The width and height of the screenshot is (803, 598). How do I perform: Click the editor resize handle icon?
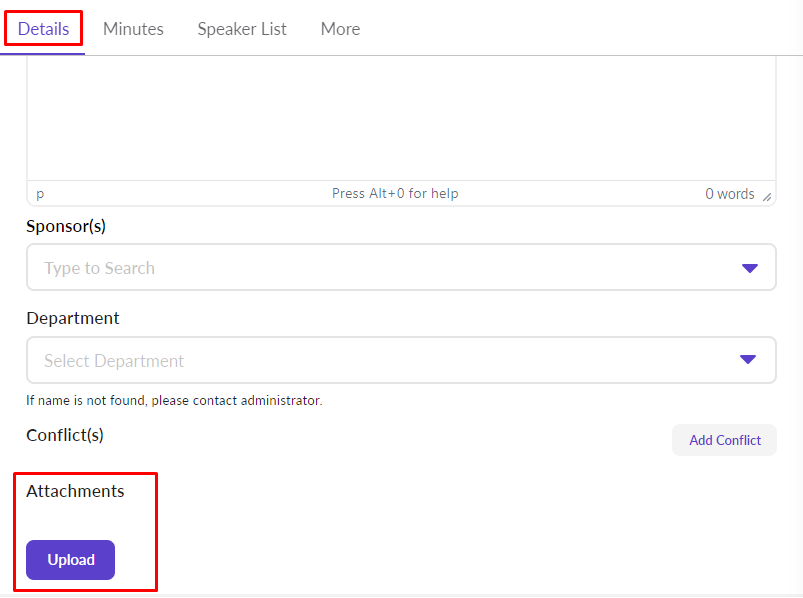(767, 197)
